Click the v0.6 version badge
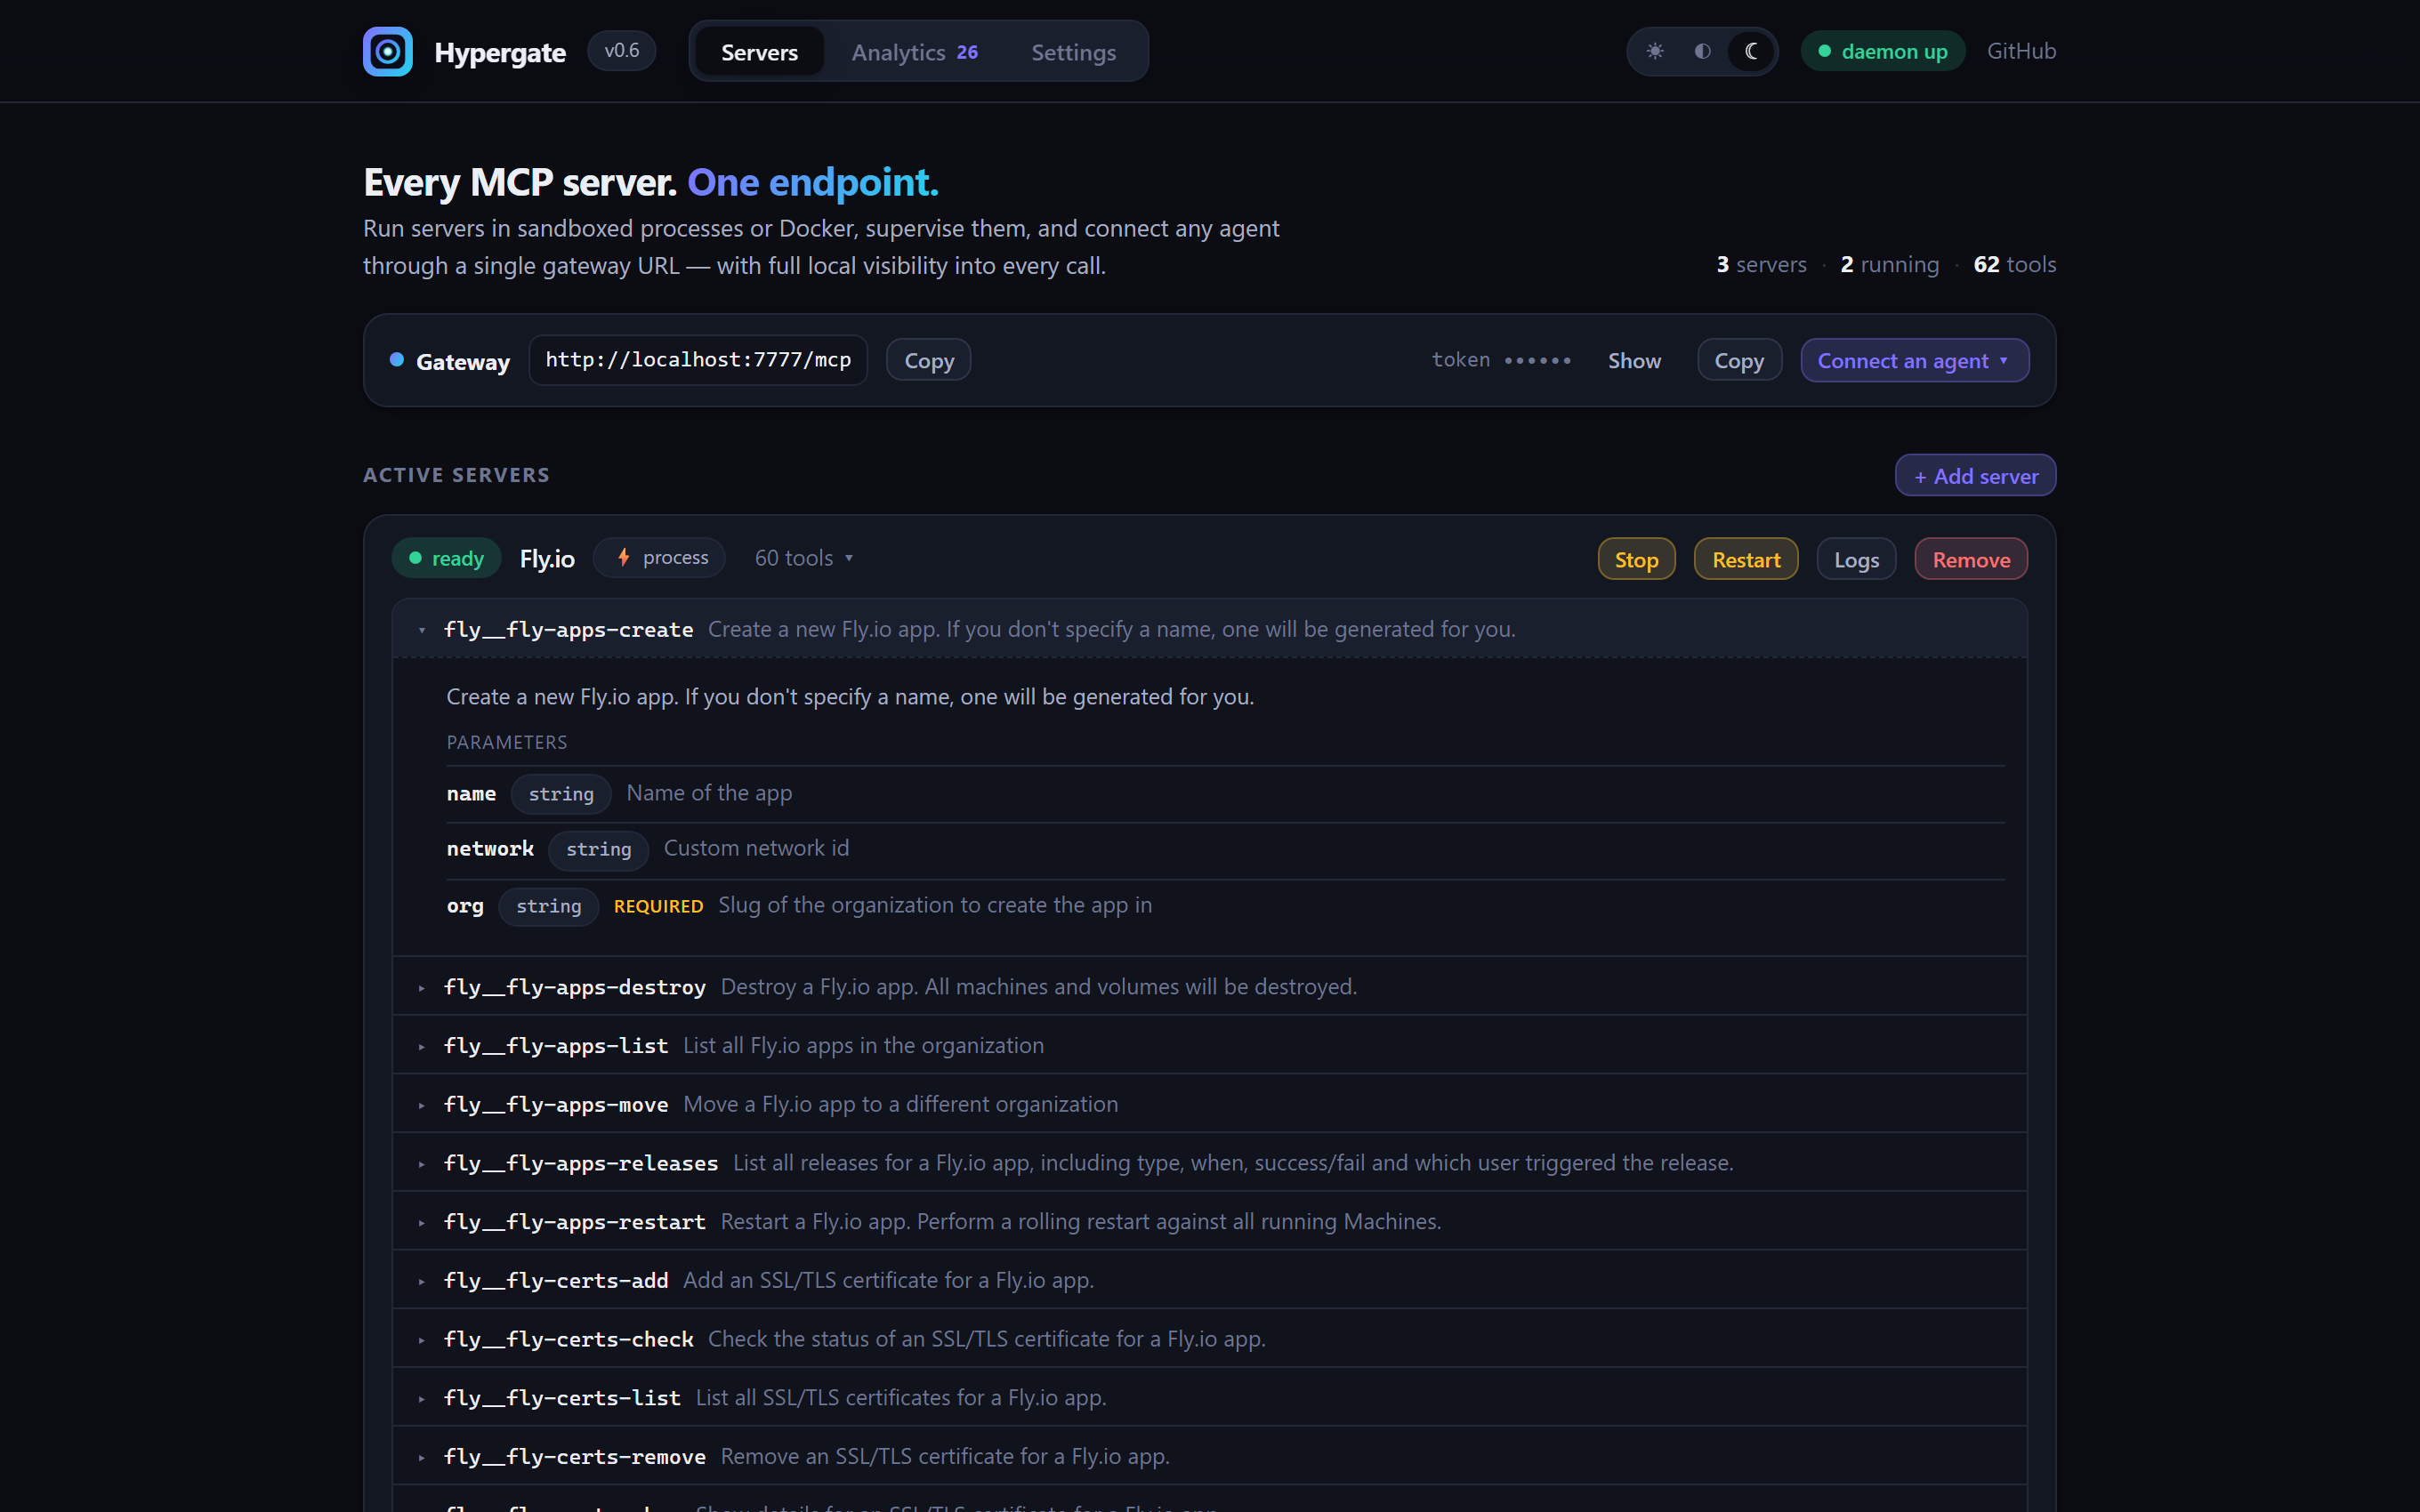Viewport: 2420px width, 1512px height. [x=622, y=51]
